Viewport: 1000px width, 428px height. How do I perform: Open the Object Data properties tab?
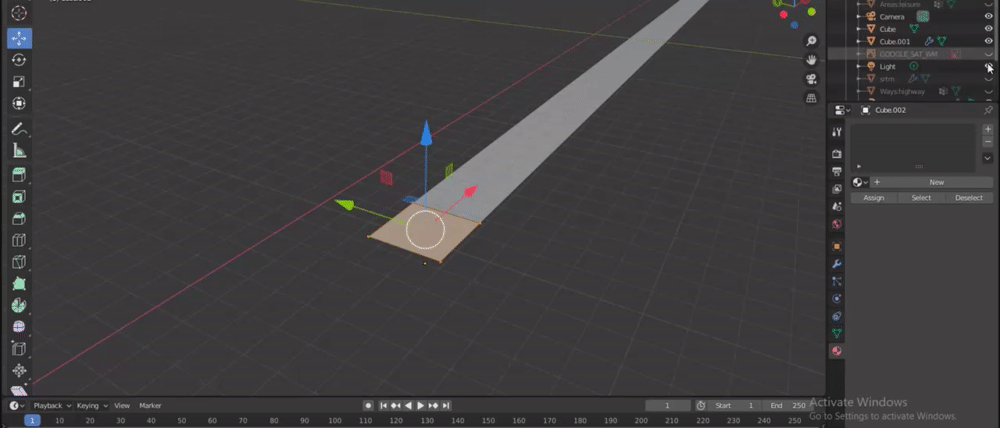tap(837, 333)
